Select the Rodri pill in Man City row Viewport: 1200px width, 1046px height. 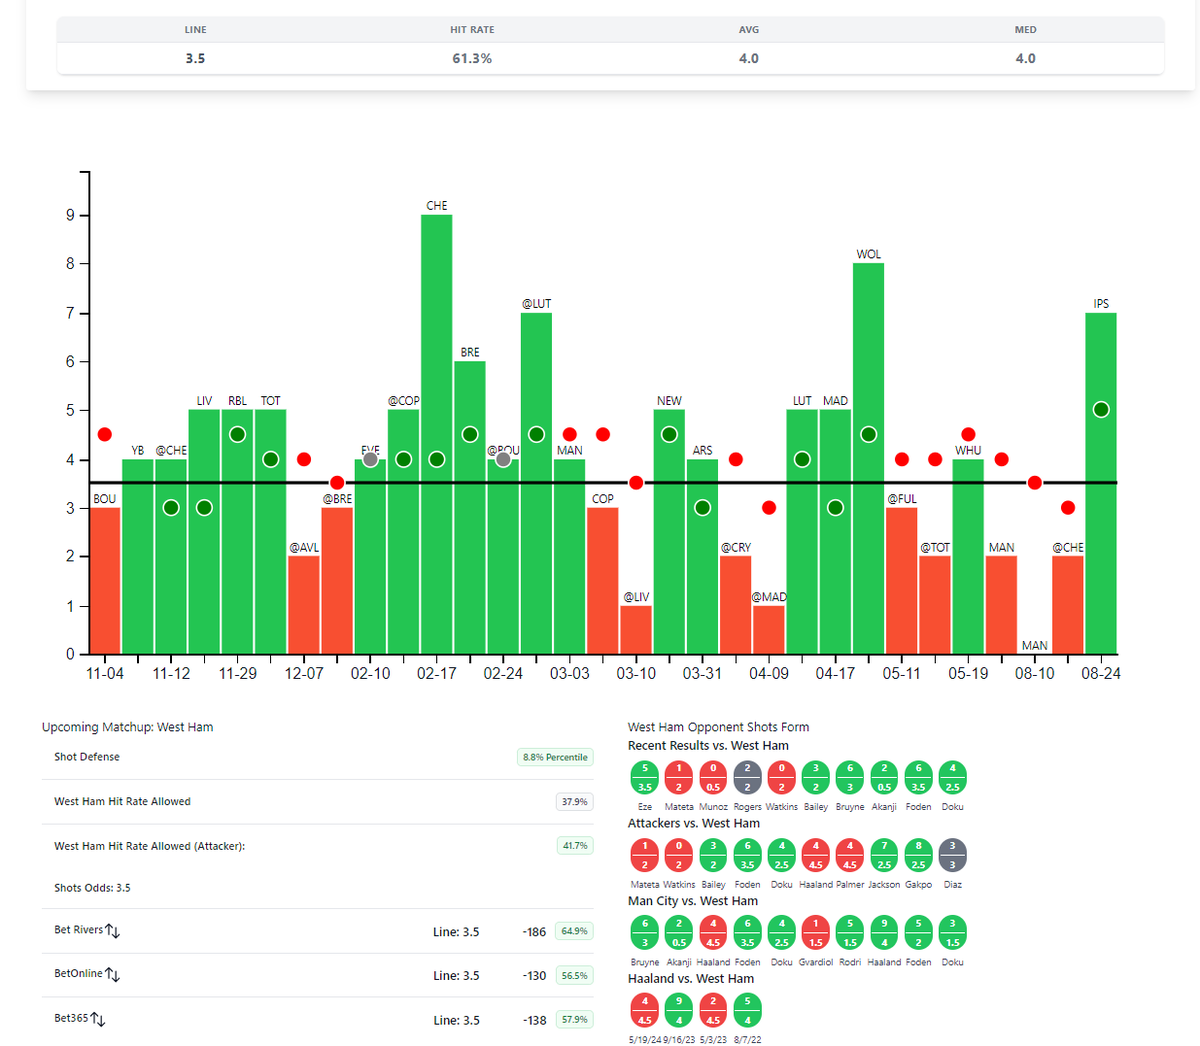pos(850,934)
